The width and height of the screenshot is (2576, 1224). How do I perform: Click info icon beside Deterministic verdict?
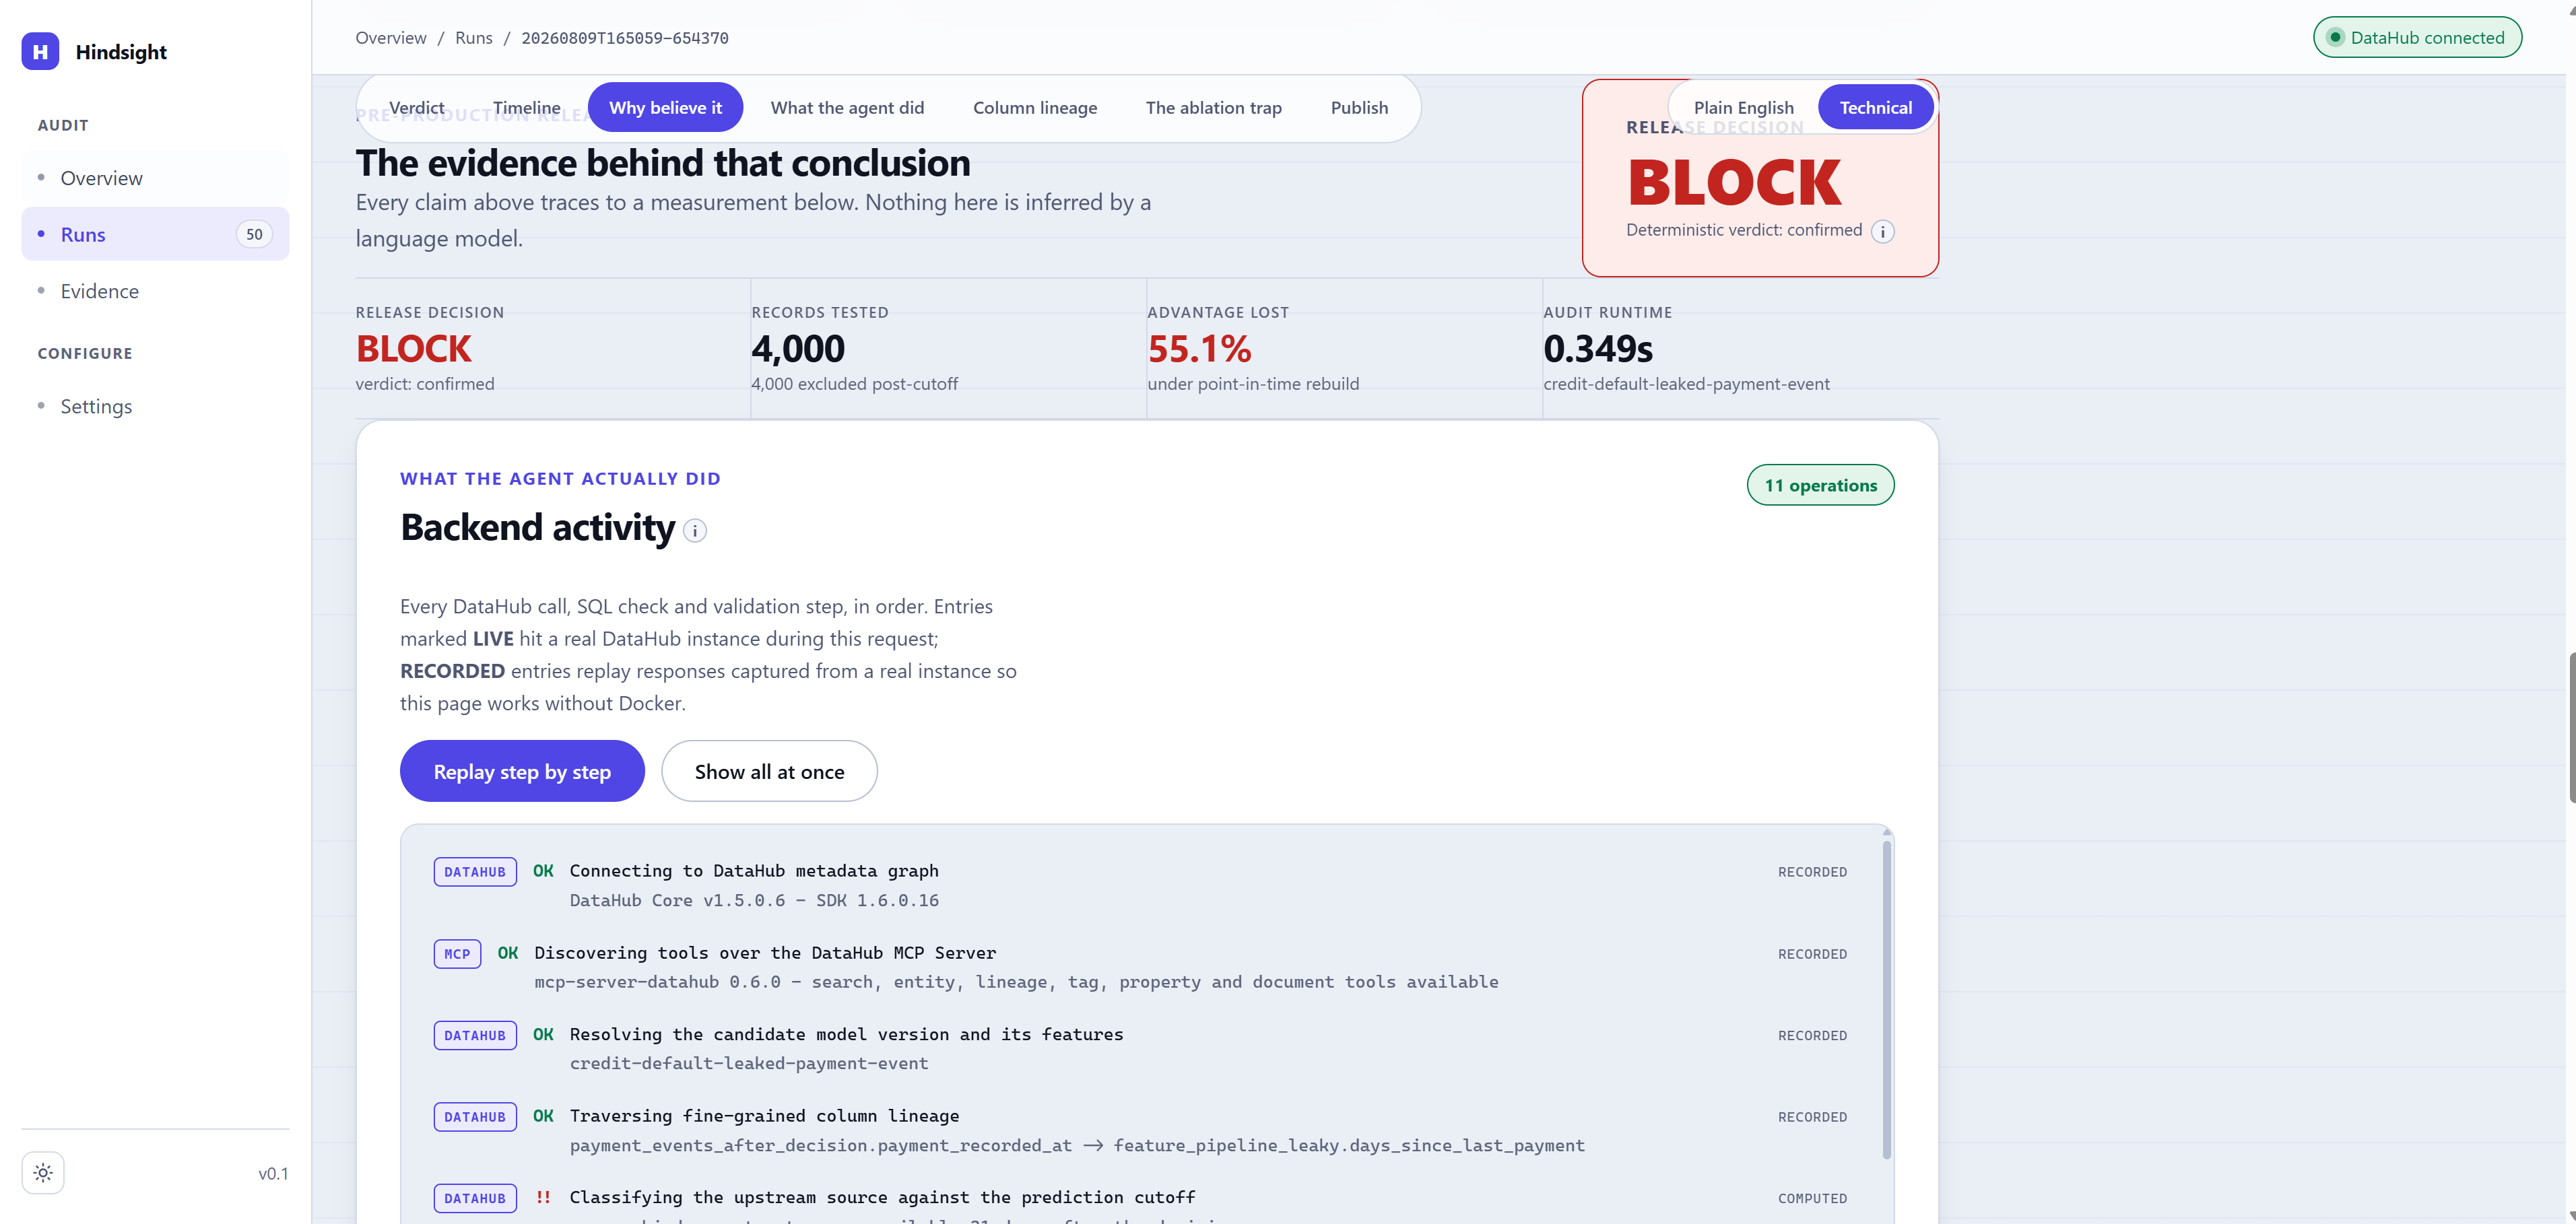1882,232
